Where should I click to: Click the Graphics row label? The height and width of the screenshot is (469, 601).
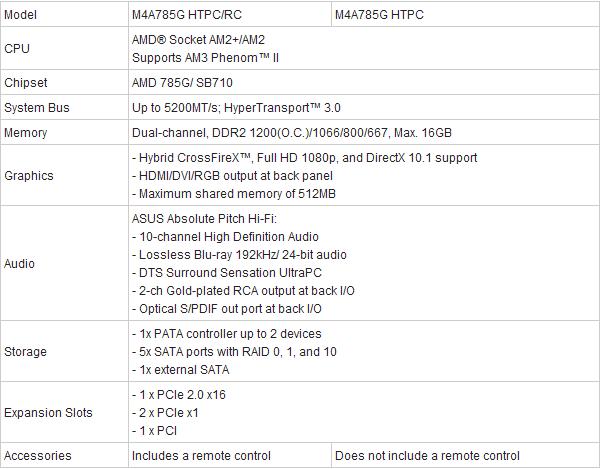(29, 175)
